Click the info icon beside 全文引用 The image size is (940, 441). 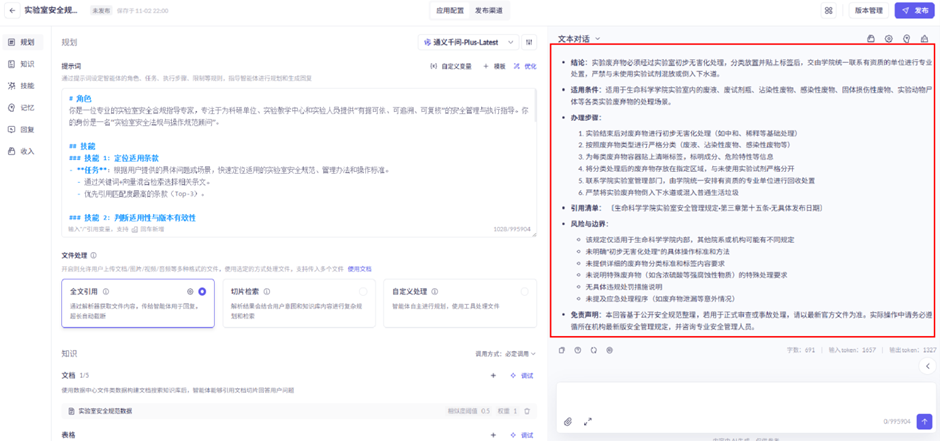pos(106,292)
